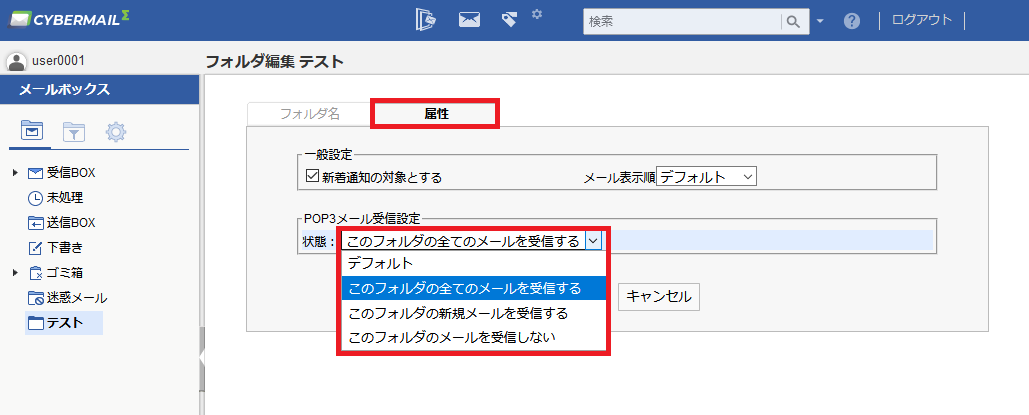This screenshot has width=1029, height=415.
Task: Click the user0001 avatar icon
Action: click(x=16, y=62)
